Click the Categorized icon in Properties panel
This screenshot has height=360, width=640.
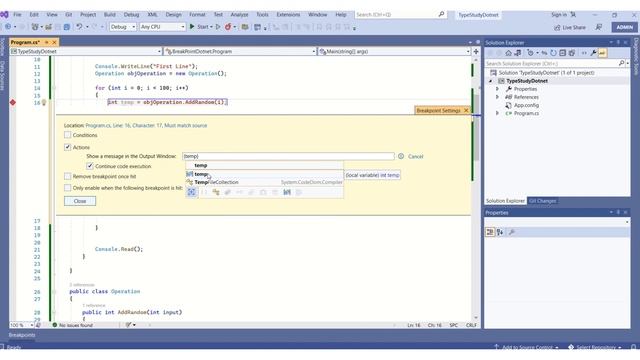[490, 232]
